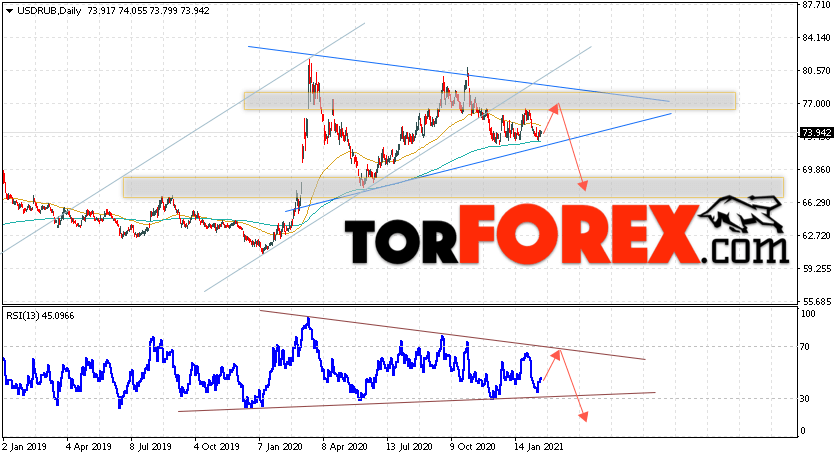Screen dimensions: 838x458
Task: Click the 13 Jul 2020 date label
Action: click(409, 447)
